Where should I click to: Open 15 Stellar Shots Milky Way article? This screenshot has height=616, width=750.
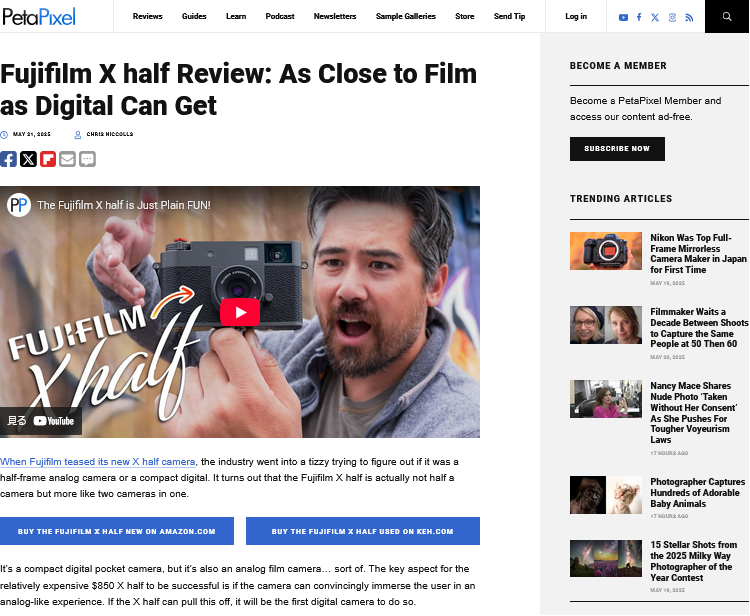point(694,561)
